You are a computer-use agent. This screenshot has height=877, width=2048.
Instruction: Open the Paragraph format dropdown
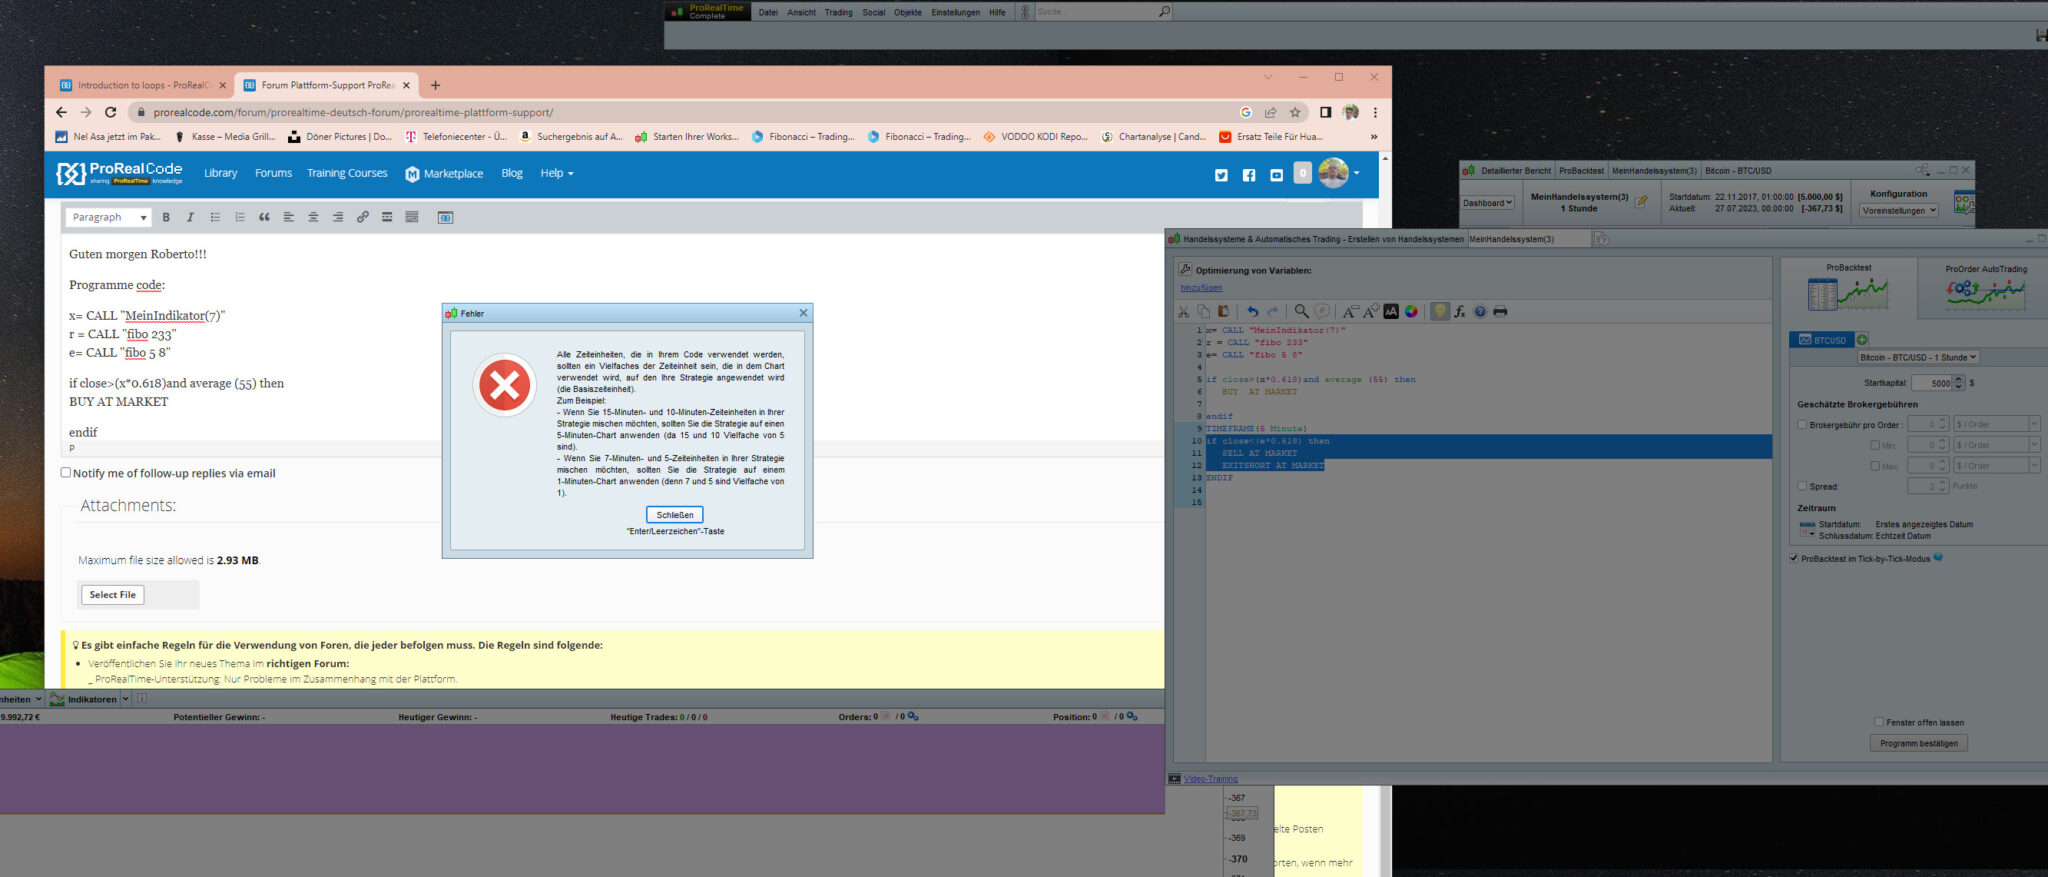(109, 217)
